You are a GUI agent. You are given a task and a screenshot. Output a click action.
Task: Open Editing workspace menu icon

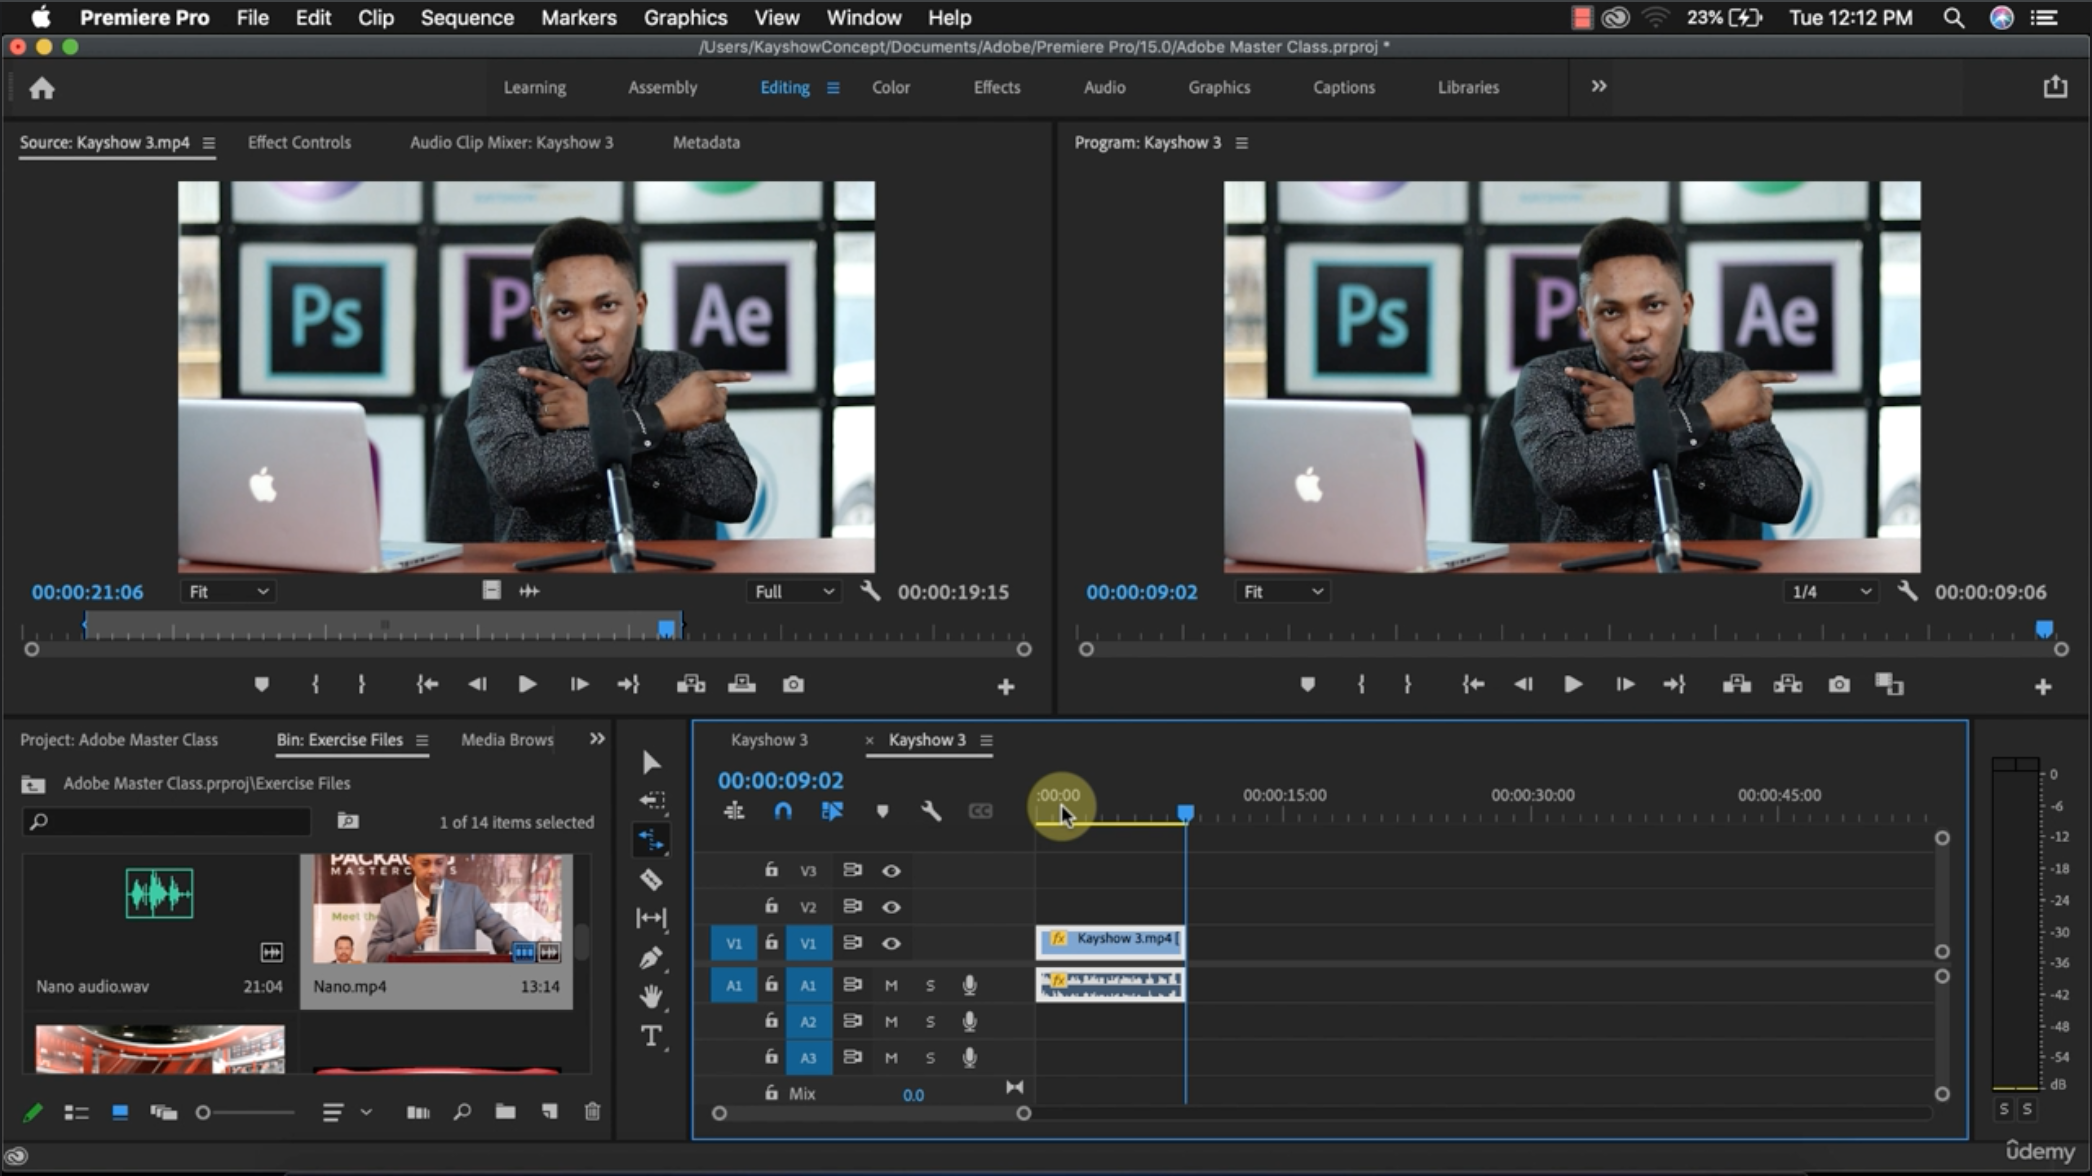833,88
